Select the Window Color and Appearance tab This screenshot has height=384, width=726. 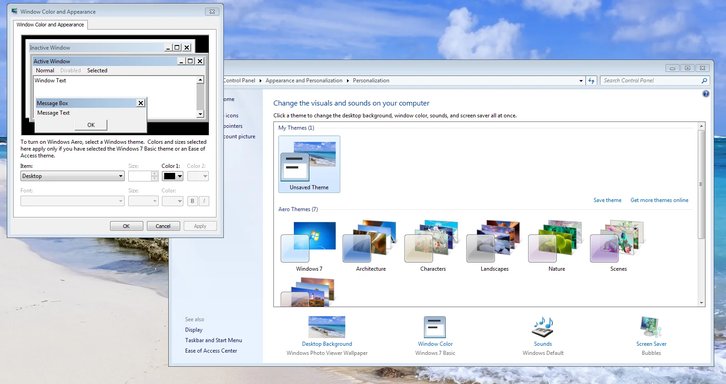click(50, 25)
